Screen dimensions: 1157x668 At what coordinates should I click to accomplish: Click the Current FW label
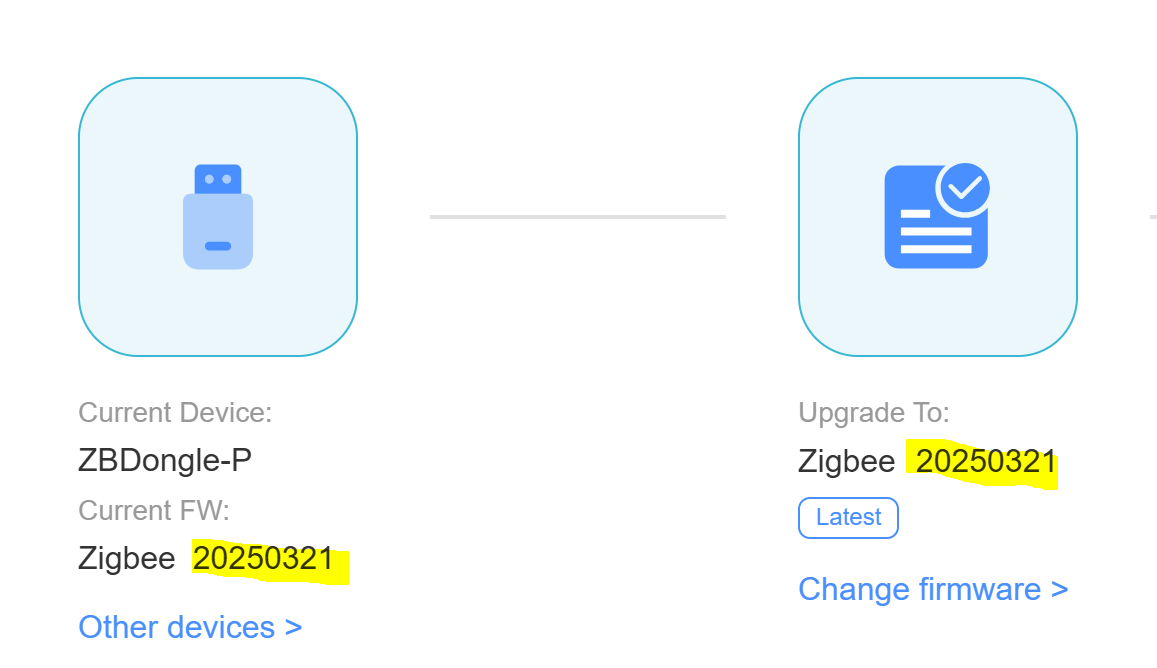point(154,510)
